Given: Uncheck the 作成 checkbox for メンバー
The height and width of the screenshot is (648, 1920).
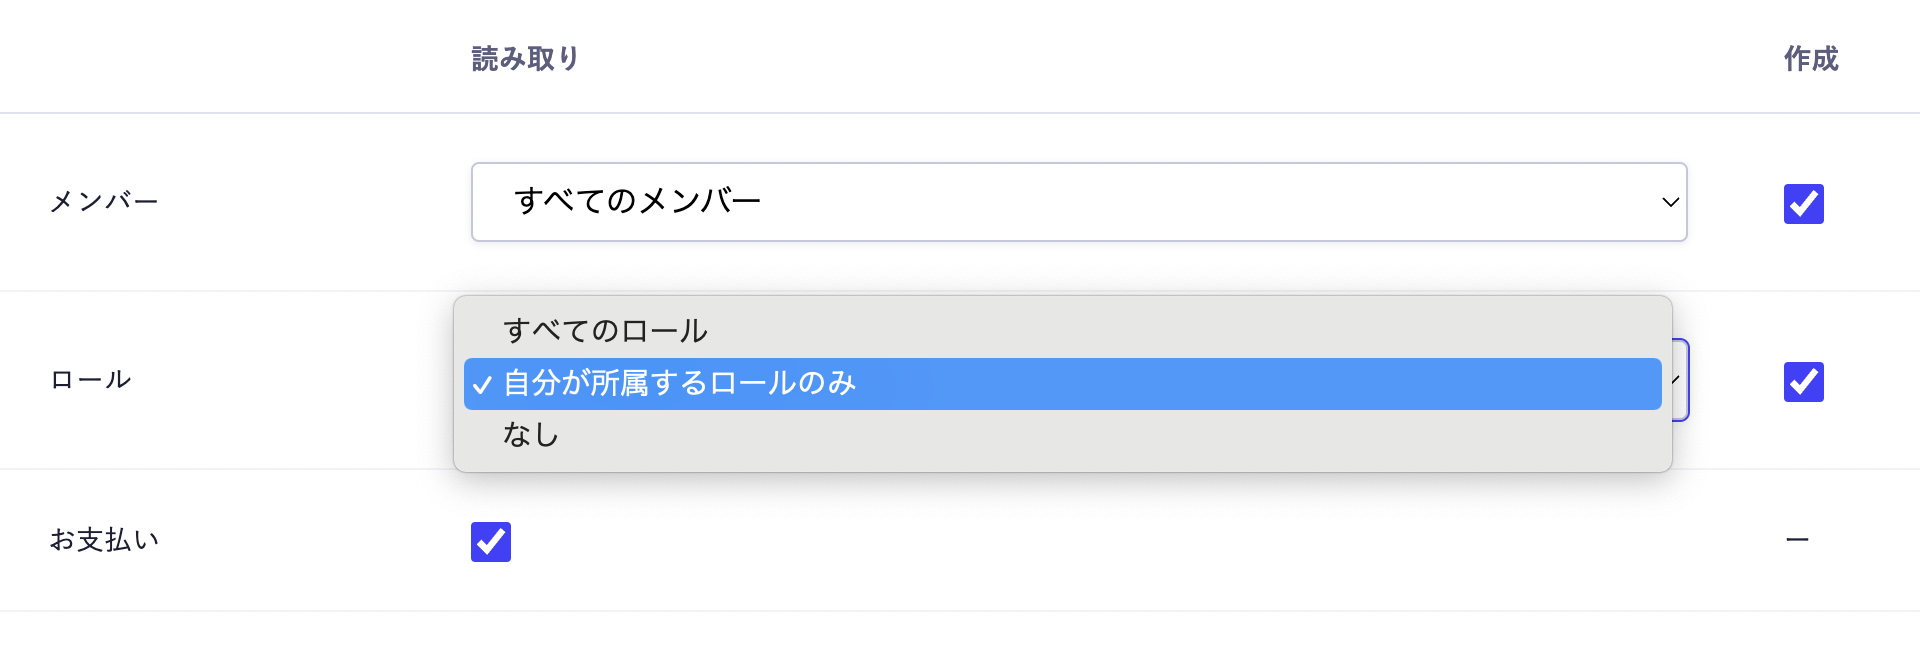Looking at the screenshot, I should pyautogui.click(x=1803, y=204).
